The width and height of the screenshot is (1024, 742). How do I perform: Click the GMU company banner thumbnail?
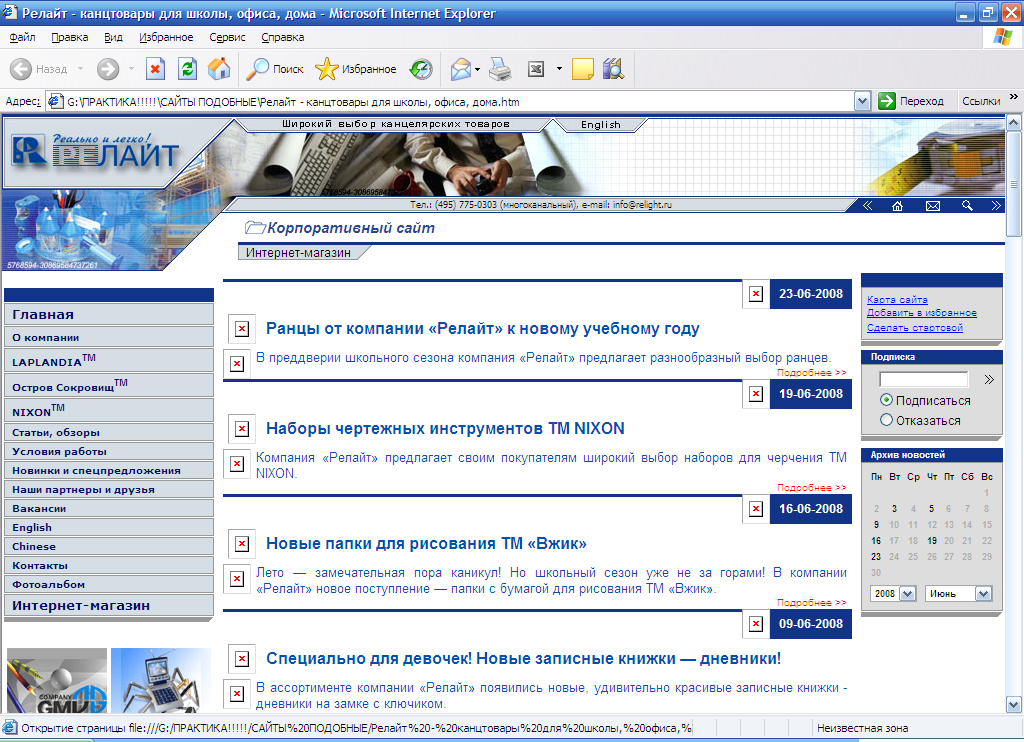click(57, 680)
